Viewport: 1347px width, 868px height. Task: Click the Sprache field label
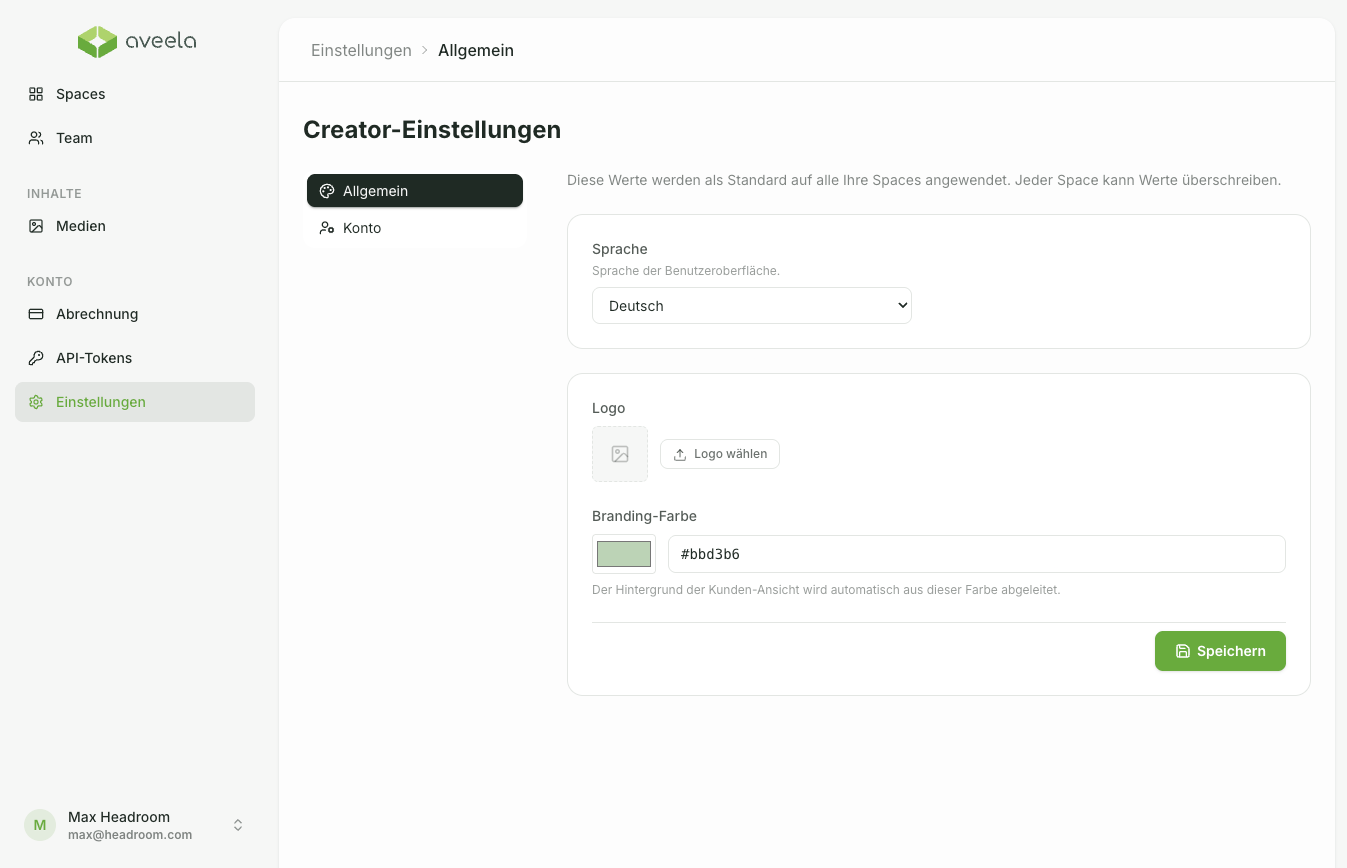tap(620, 249)
